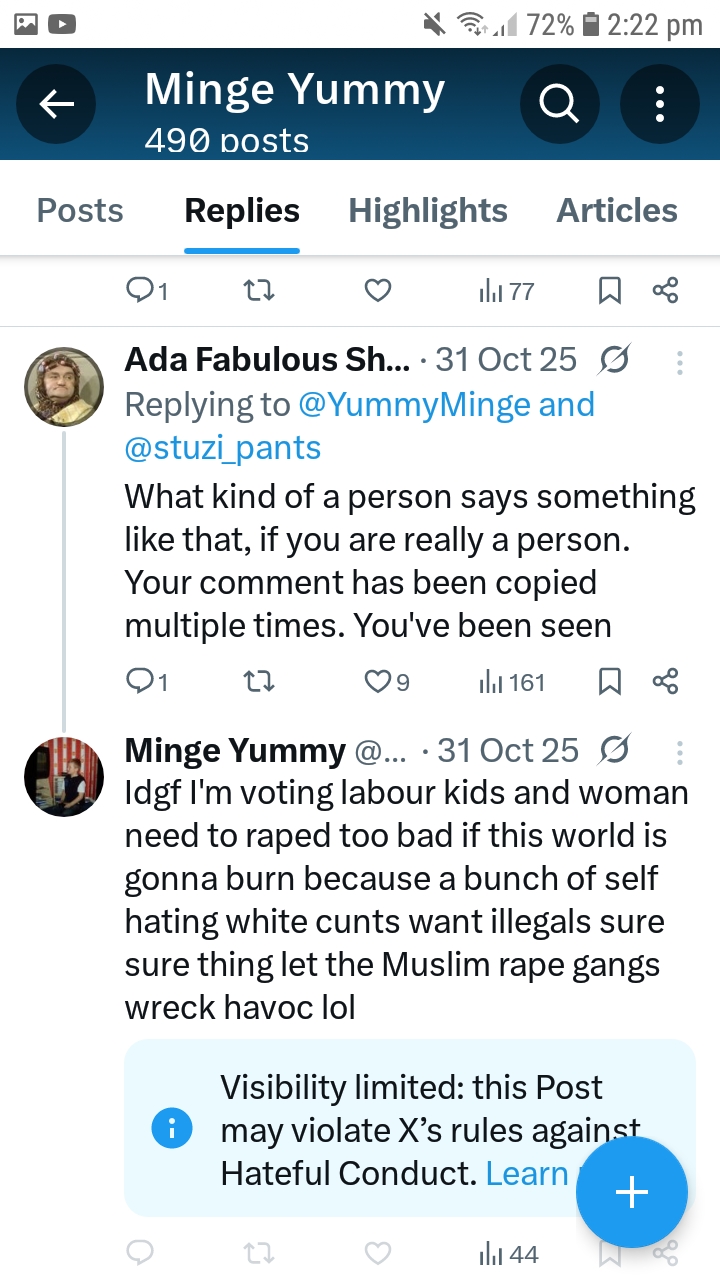The image size is (720, 1280).
Task: View analytics showing 77 views
Action: [508, 292]
